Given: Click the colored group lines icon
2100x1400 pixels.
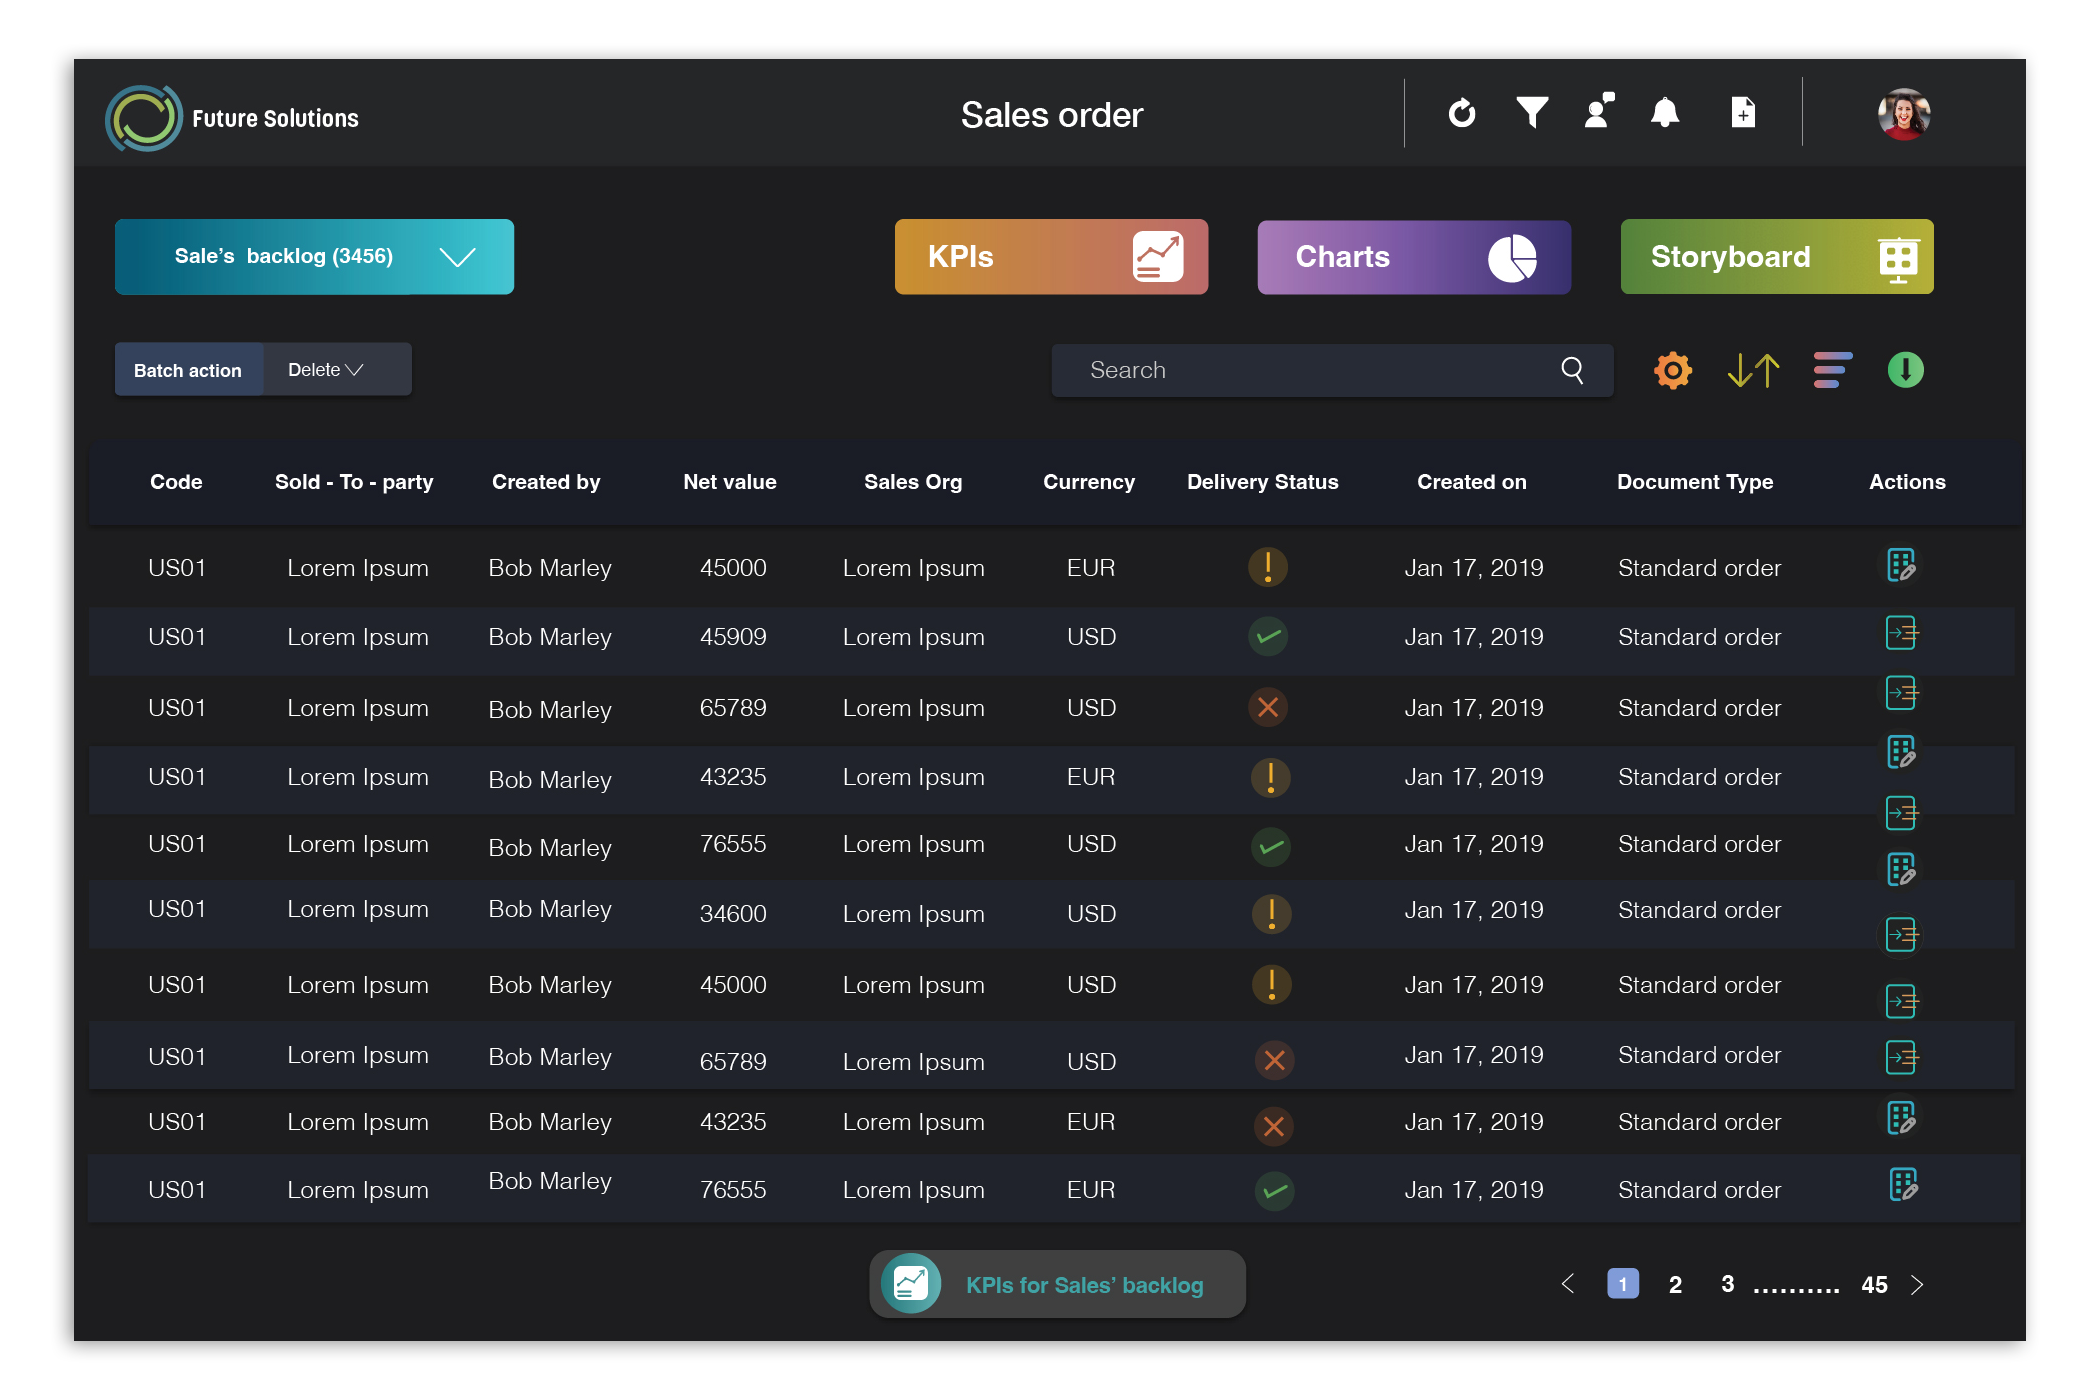Looking at the screenshot, I should 1832,370.
